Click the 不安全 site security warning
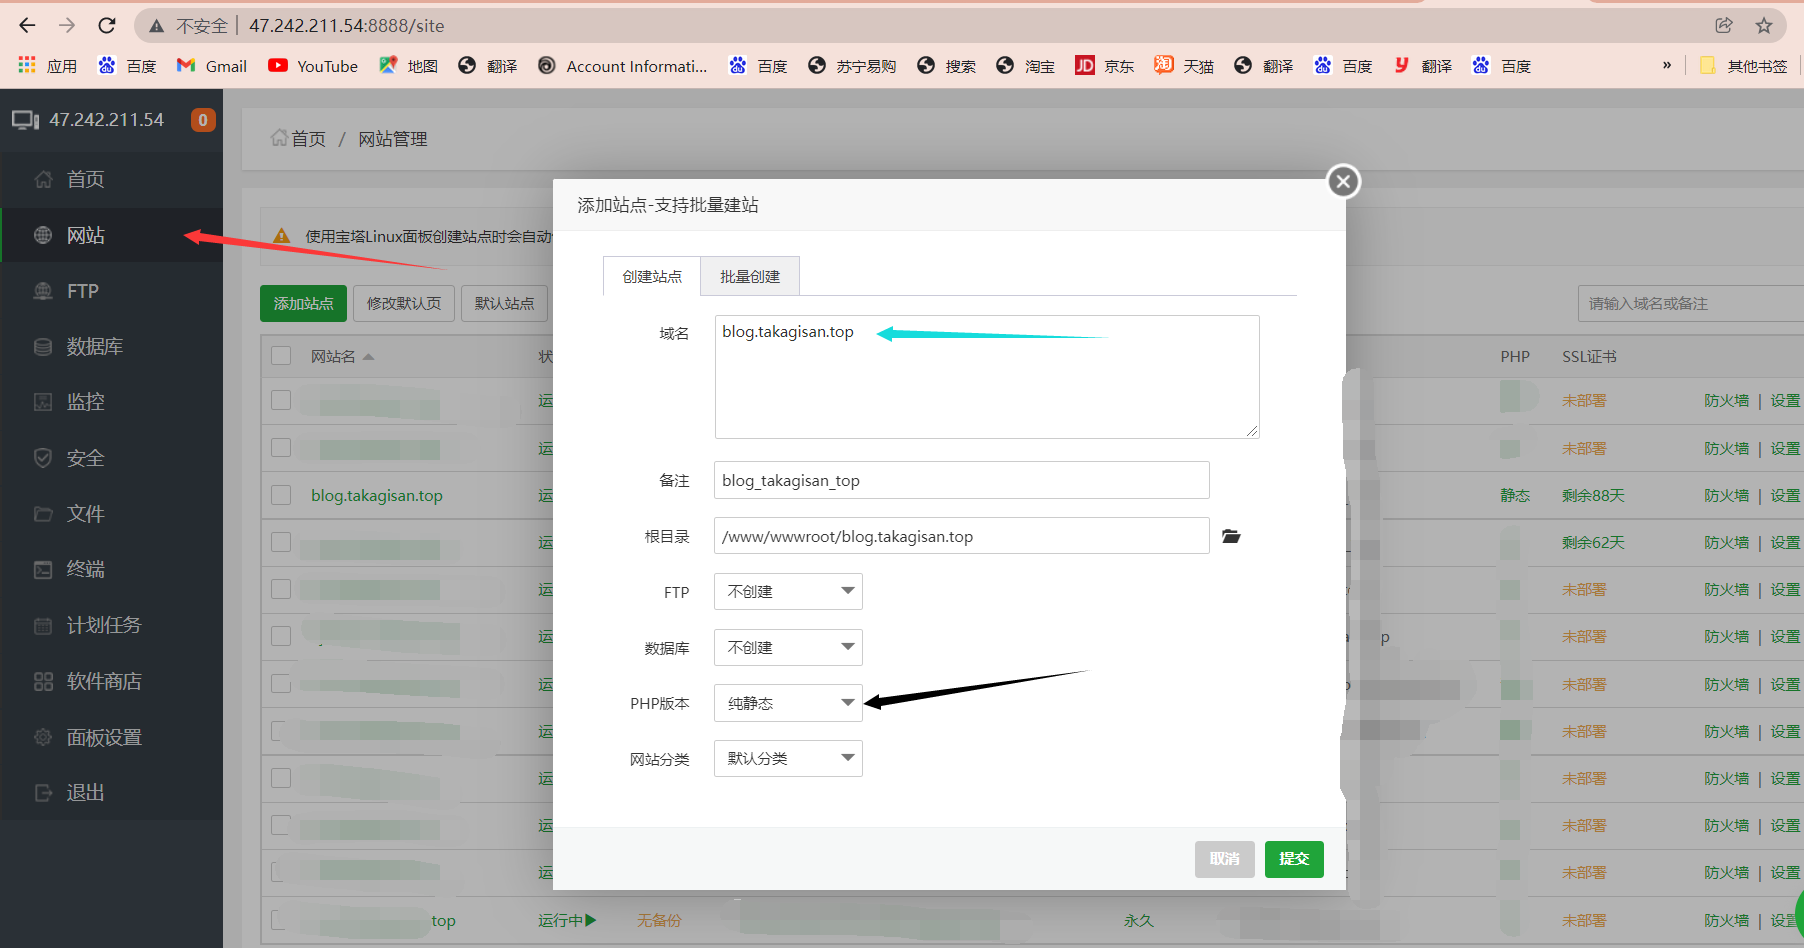The image size is (1804, 948). click(189, 25)
